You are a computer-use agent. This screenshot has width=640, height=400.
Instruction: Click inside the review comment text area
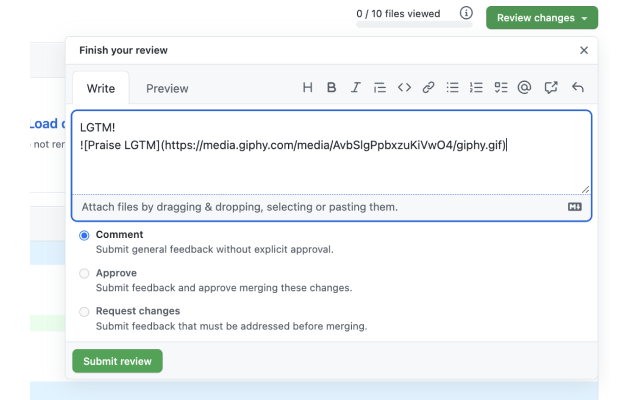click(330, 165)
